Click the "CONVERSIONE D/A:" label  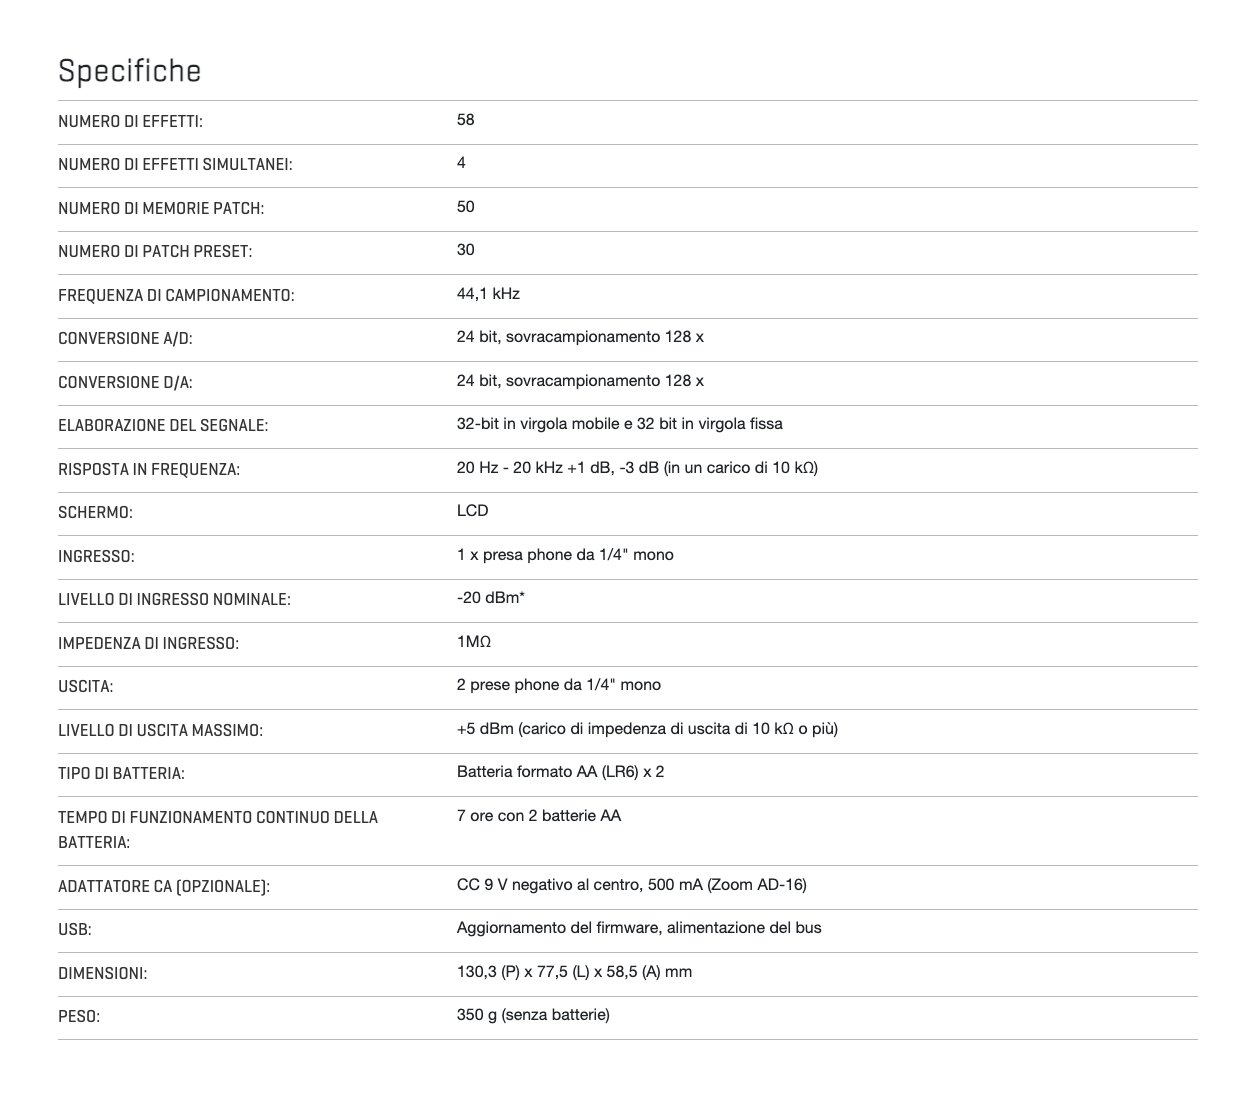pyautogui.click(x=125, y=383)
